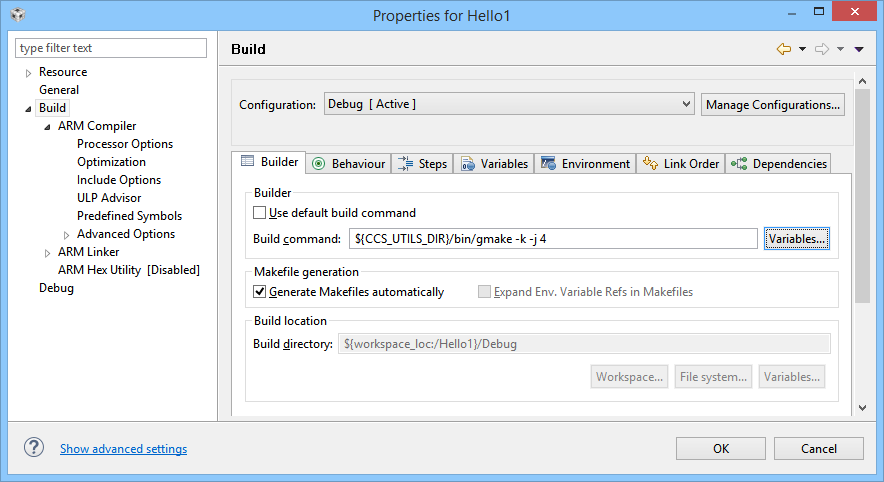Viewport: 884px width, 482px height.
Task: Open the view menu triangle icon
Action: pyautogui.click(x=859, y=49)
